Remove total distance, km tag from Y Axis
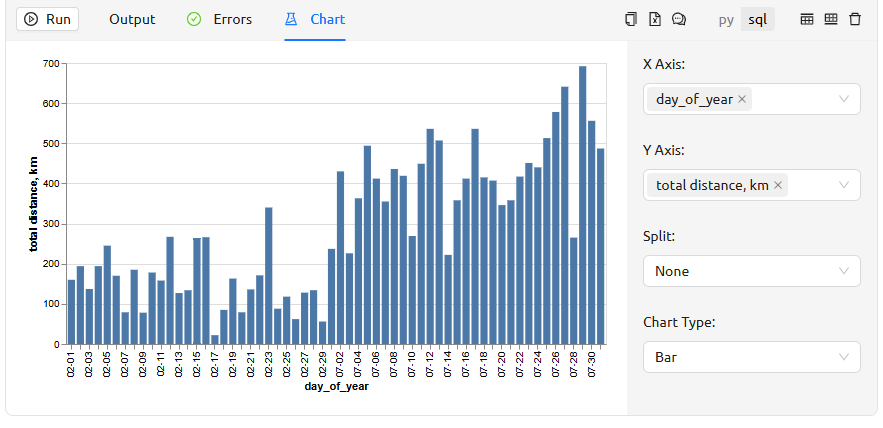 (779, 185)
